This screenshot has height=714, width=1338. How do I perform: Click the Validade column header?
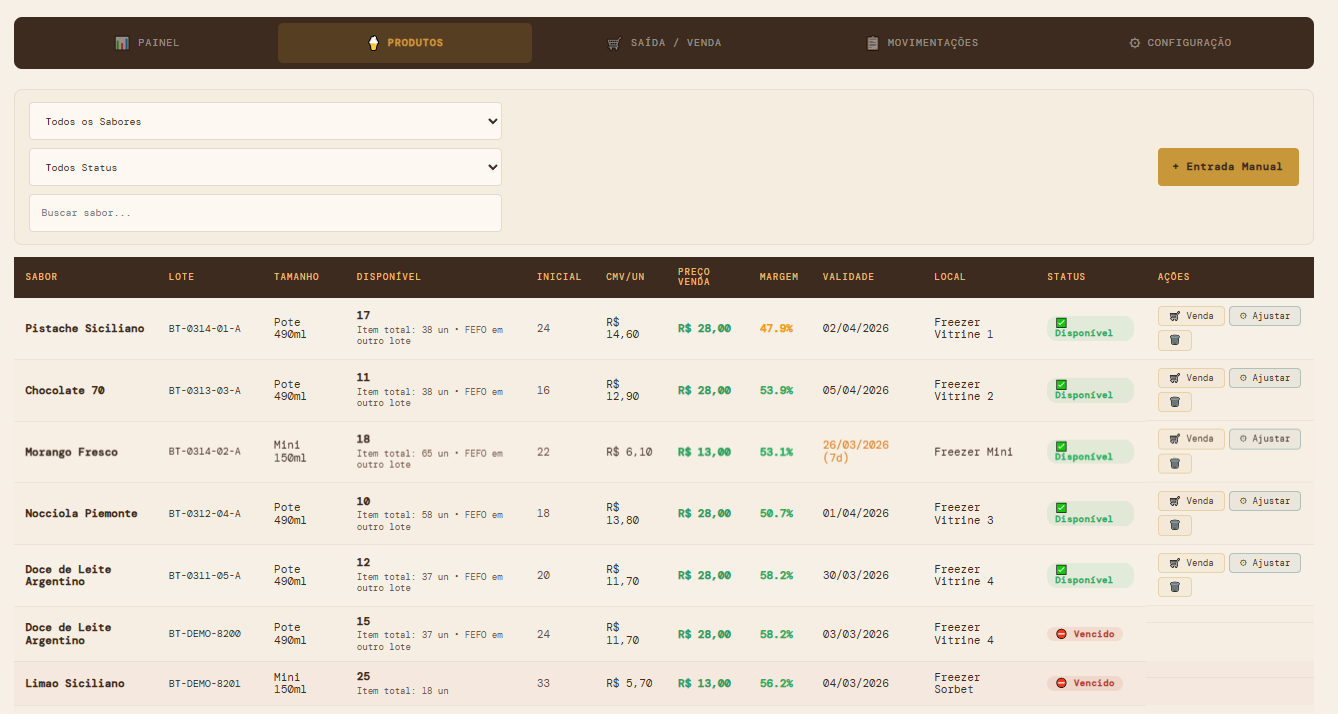tap(848, 277)
